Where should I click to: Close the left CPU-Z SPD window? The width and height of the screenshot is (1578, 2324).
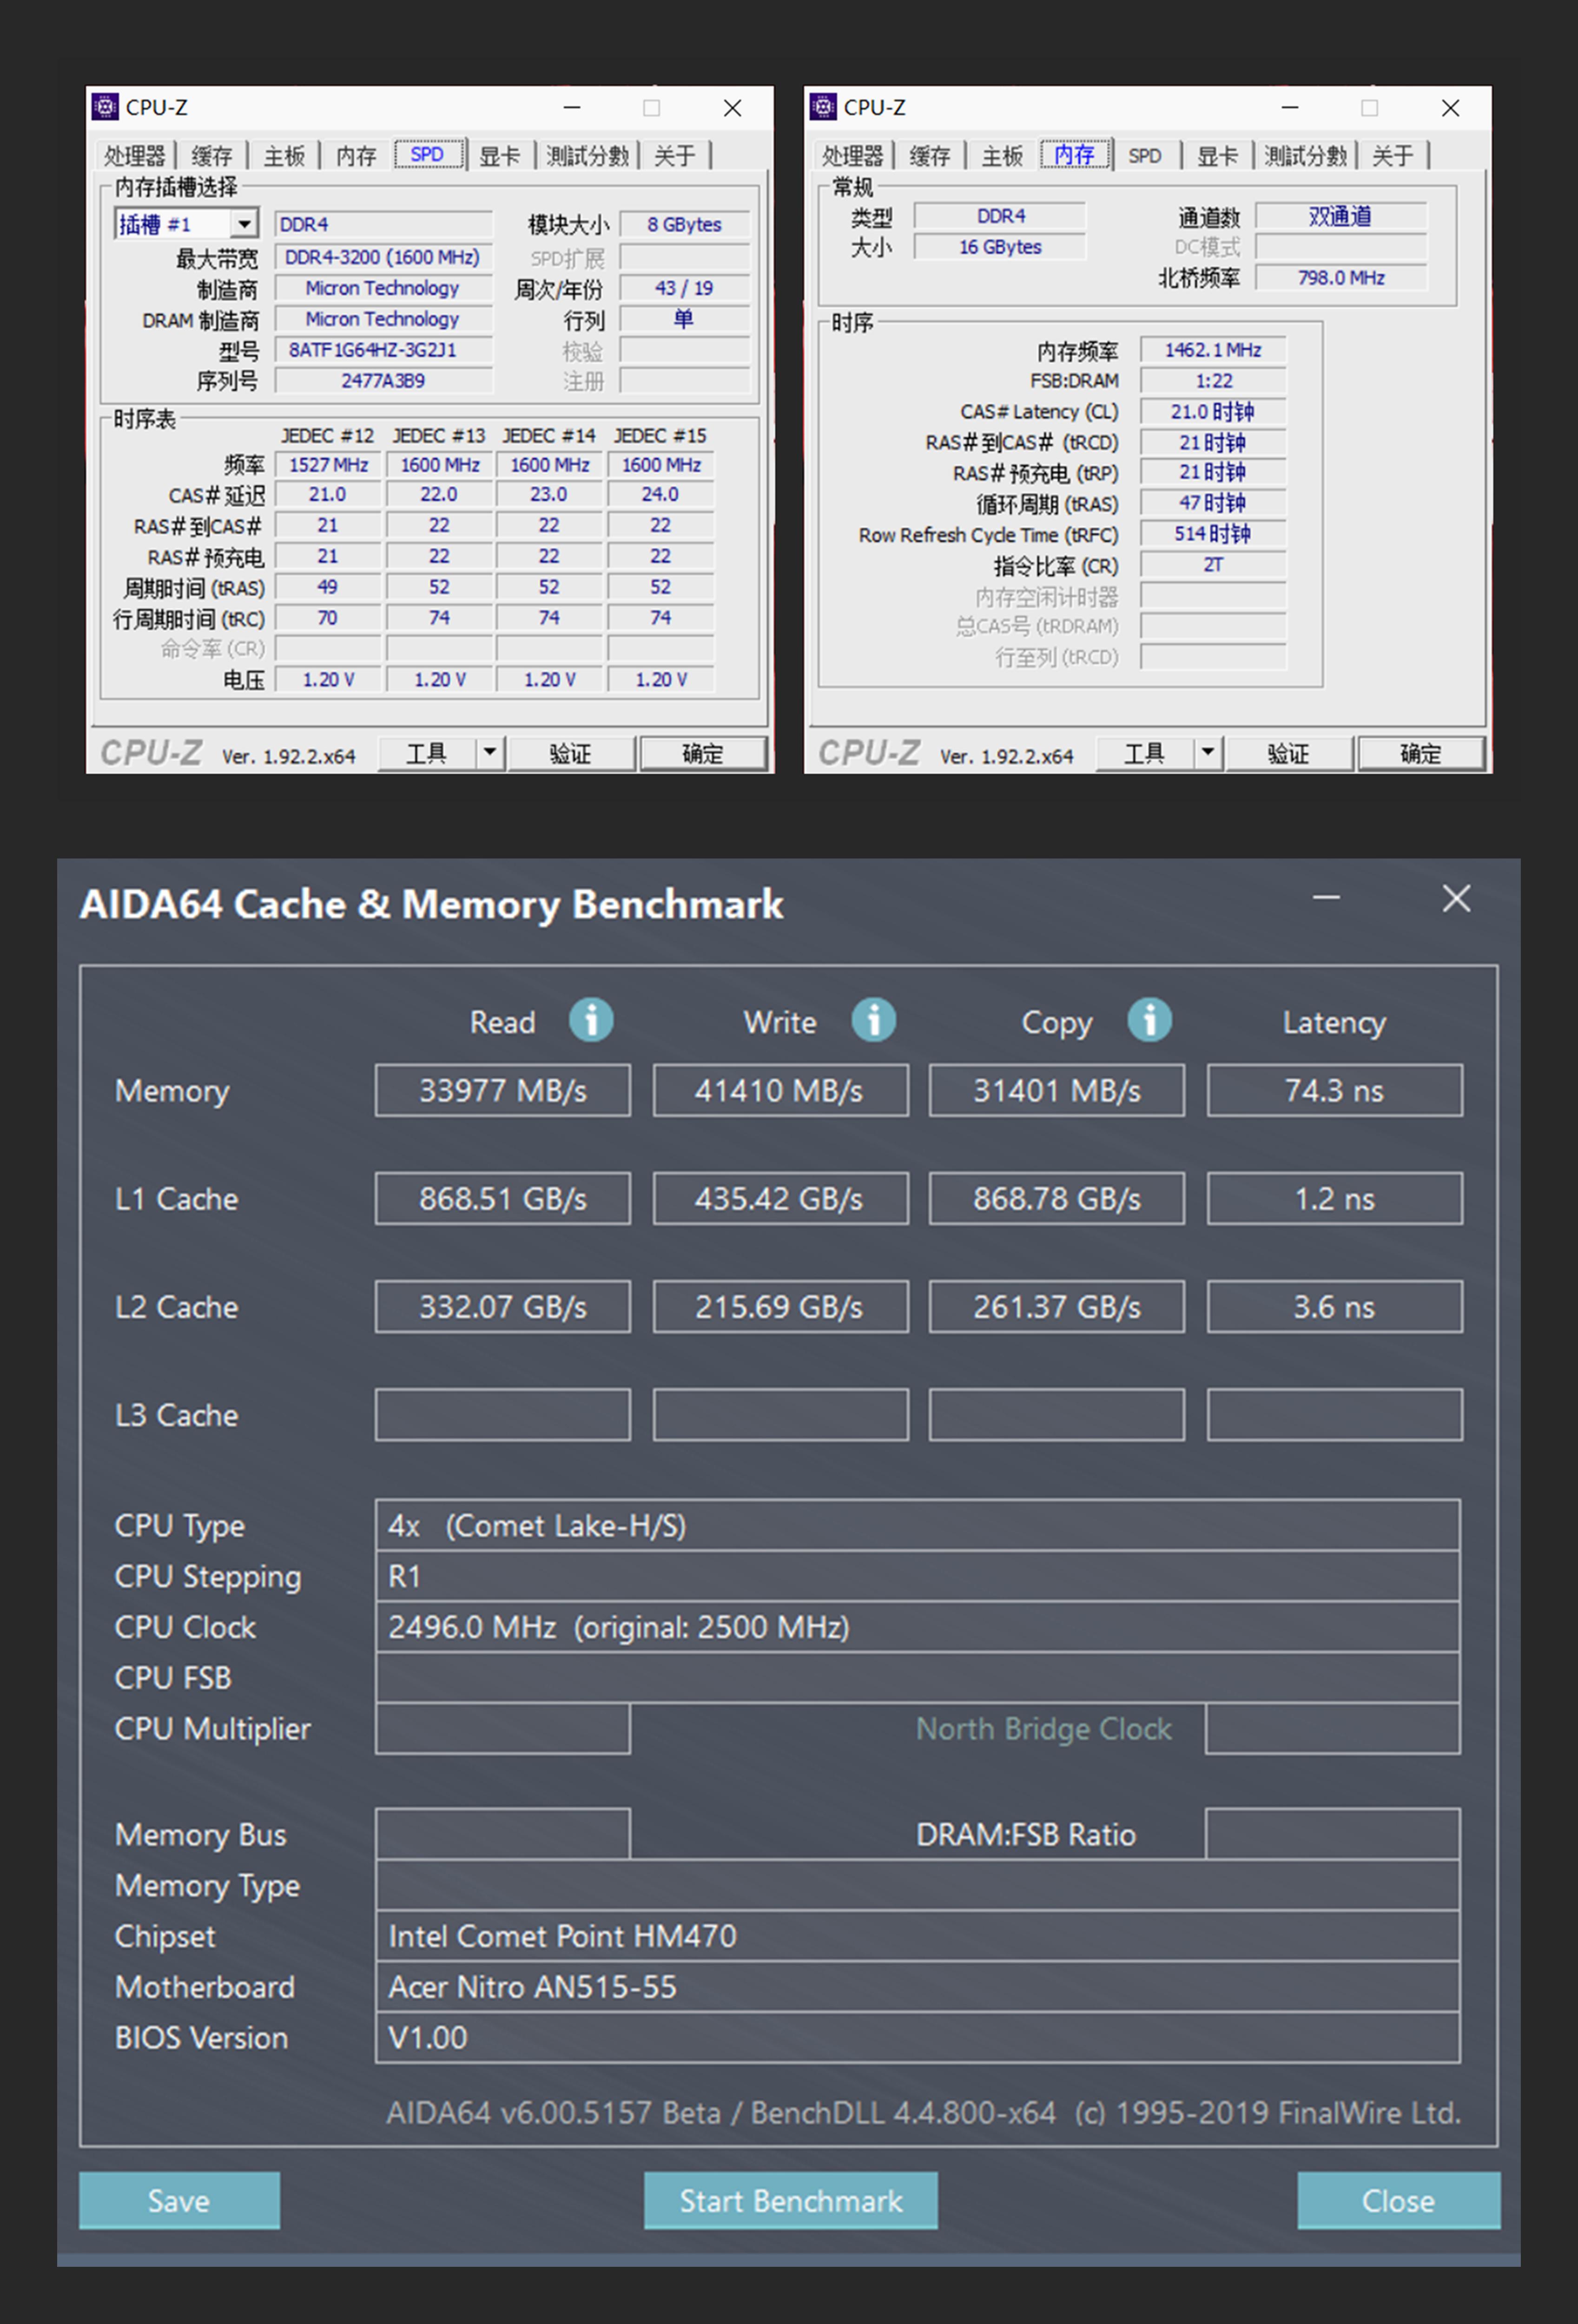pos(732,108)
